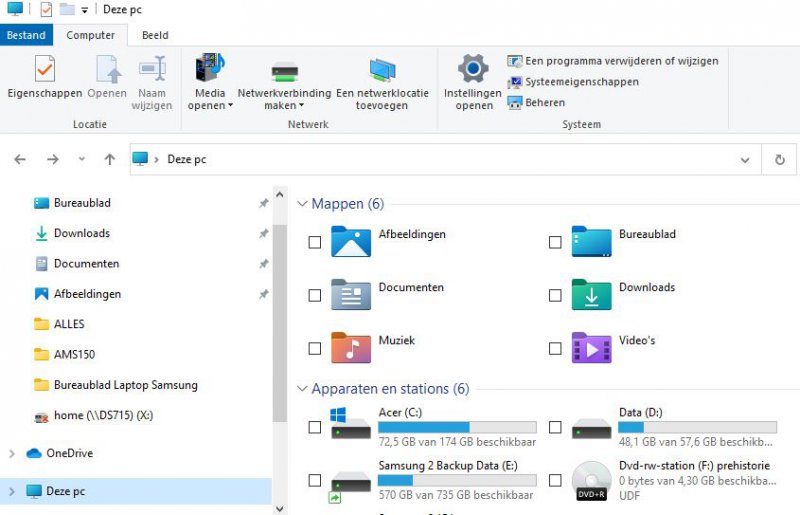Image resolution: width=800 pixels, height=515 pixels.
Task: Click Een programma verwijderen of wijzigen
Action: [x=621, y=61]
